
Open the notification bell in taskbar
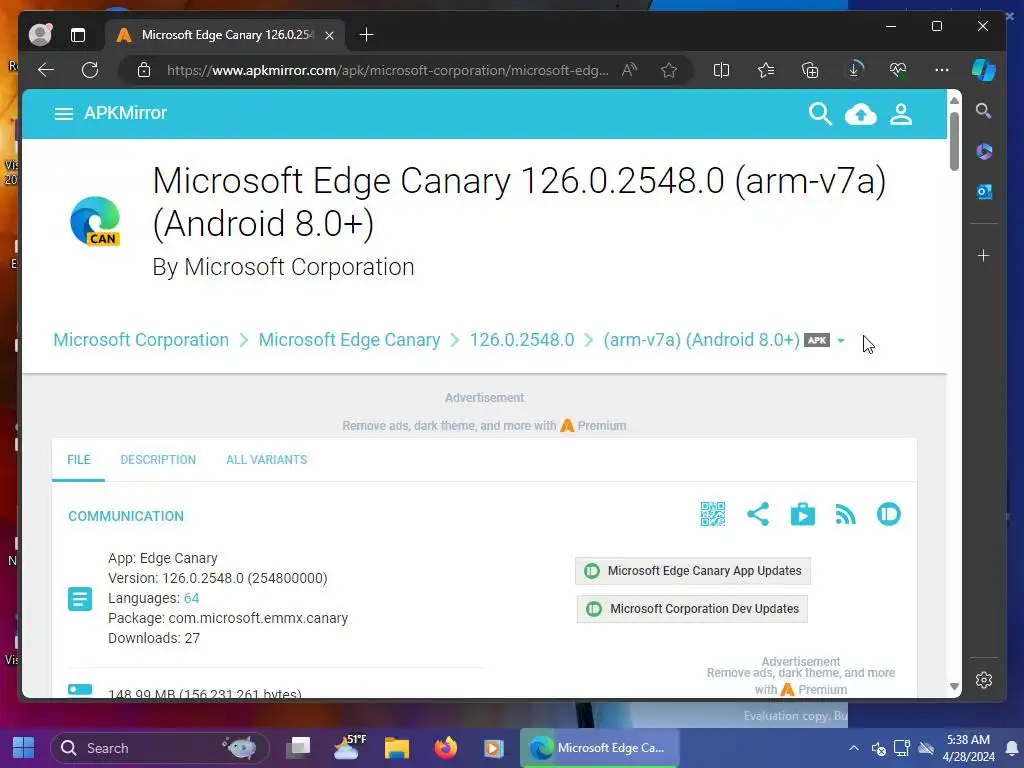click(1012, 748)
